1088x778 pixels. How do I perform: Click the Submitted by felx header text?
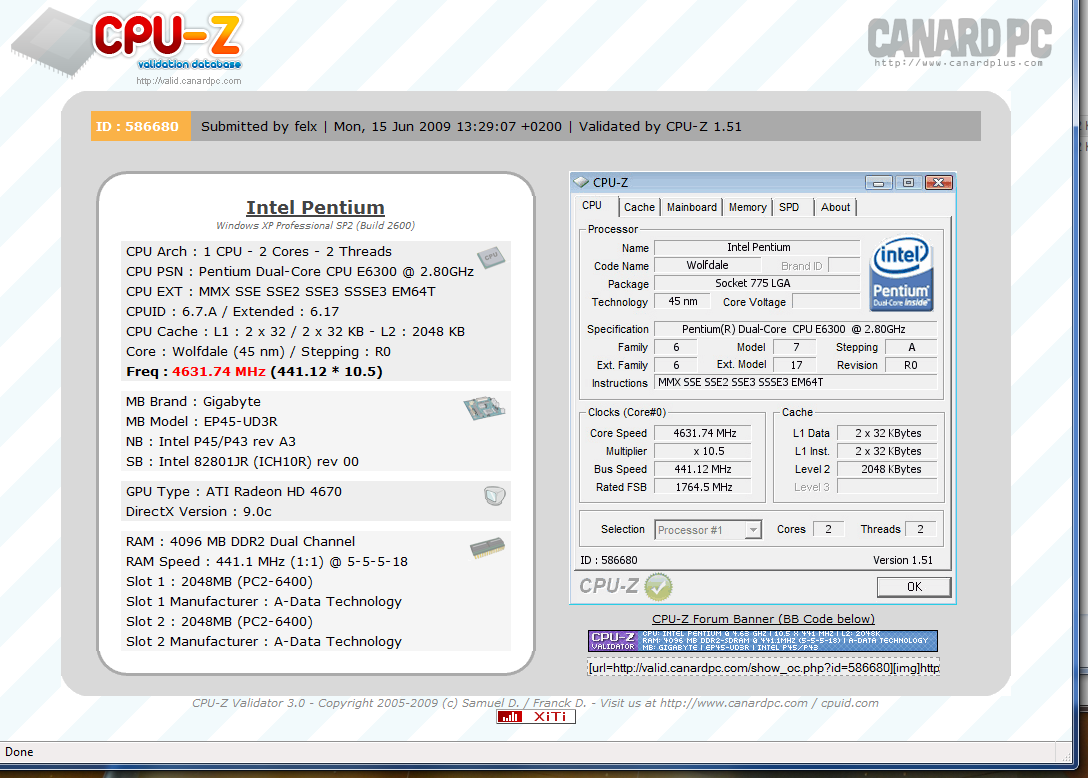tap(259, 126)
